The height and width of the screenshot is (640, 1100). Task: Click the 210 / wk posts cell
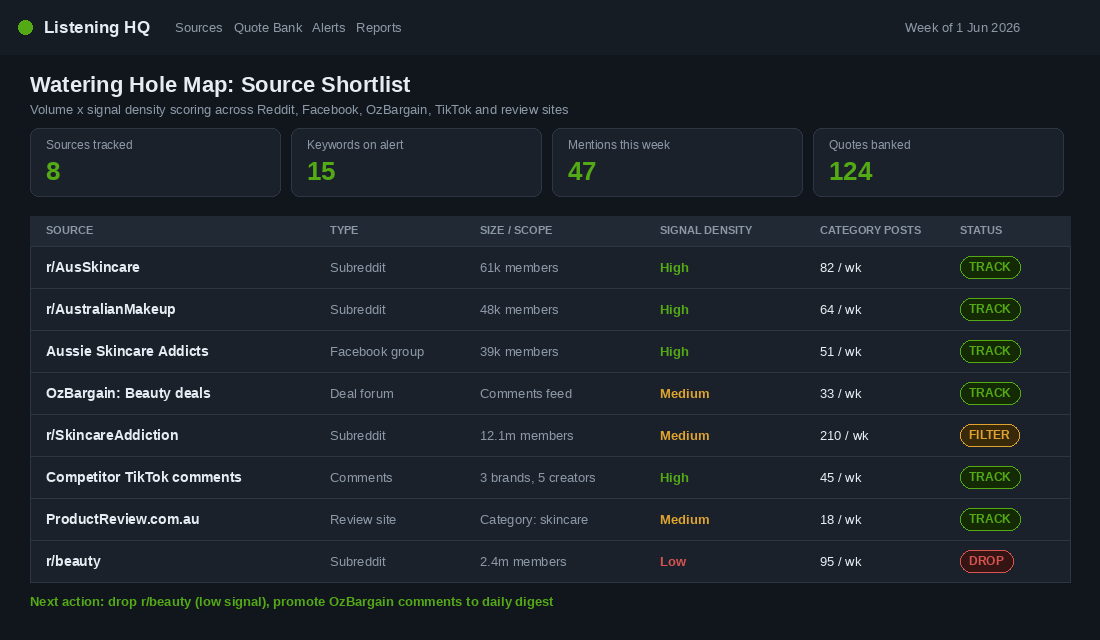tap(844, 436)
